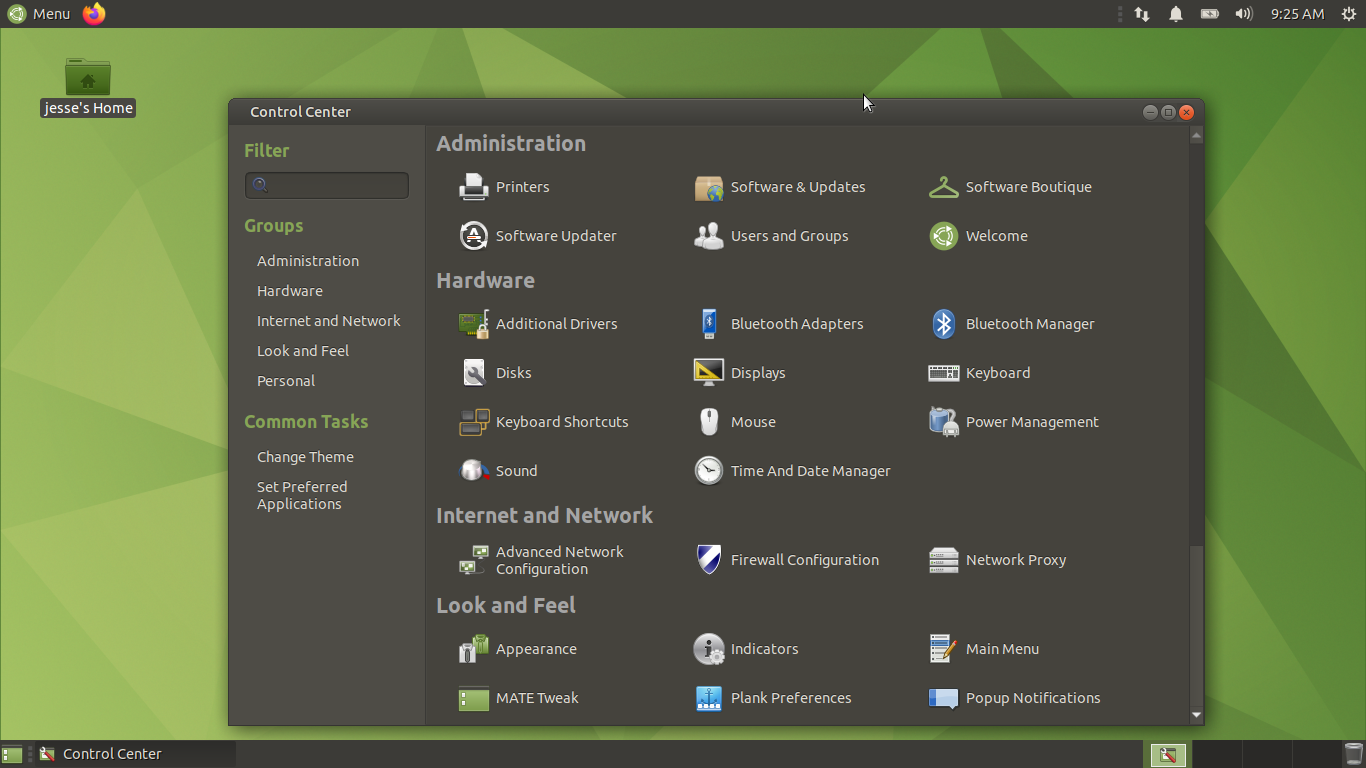The width and height of the screenshot is (1366, 768).
Task: Open the Indicators icon
Action: (709, 649)
